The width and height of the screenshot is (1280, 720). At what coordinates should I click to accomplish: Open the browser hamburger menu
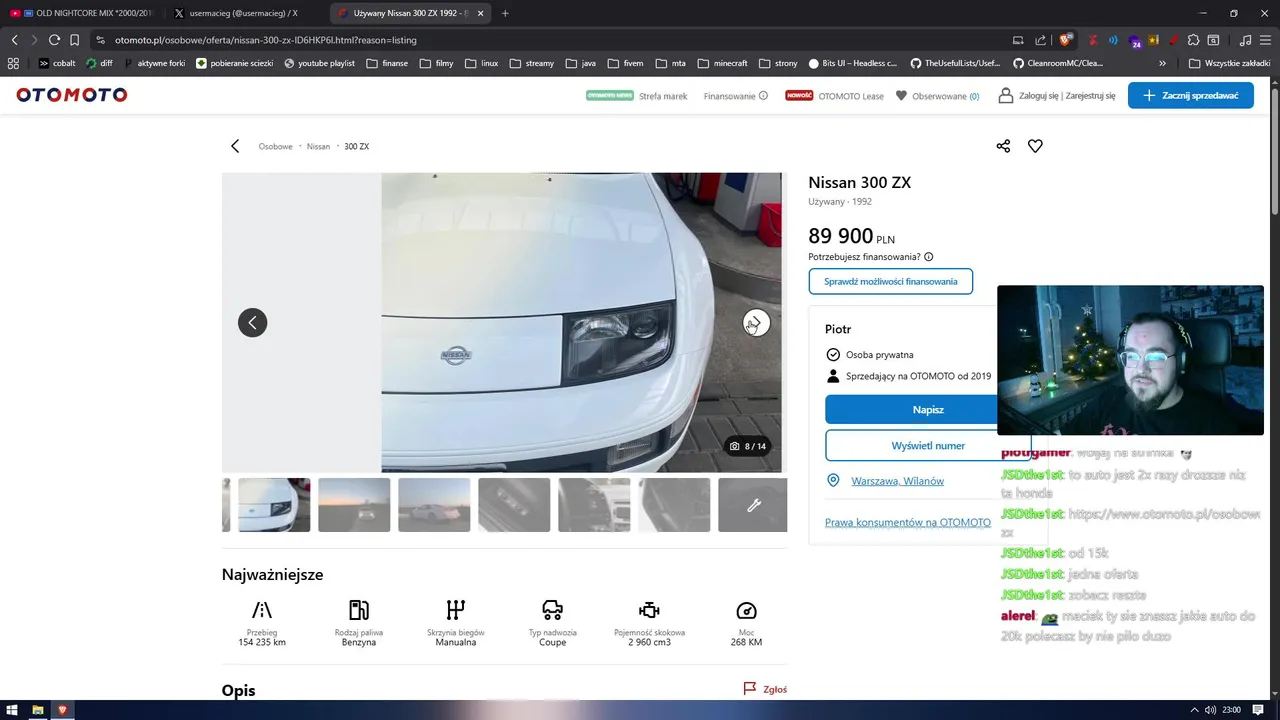pos(1265,40)
